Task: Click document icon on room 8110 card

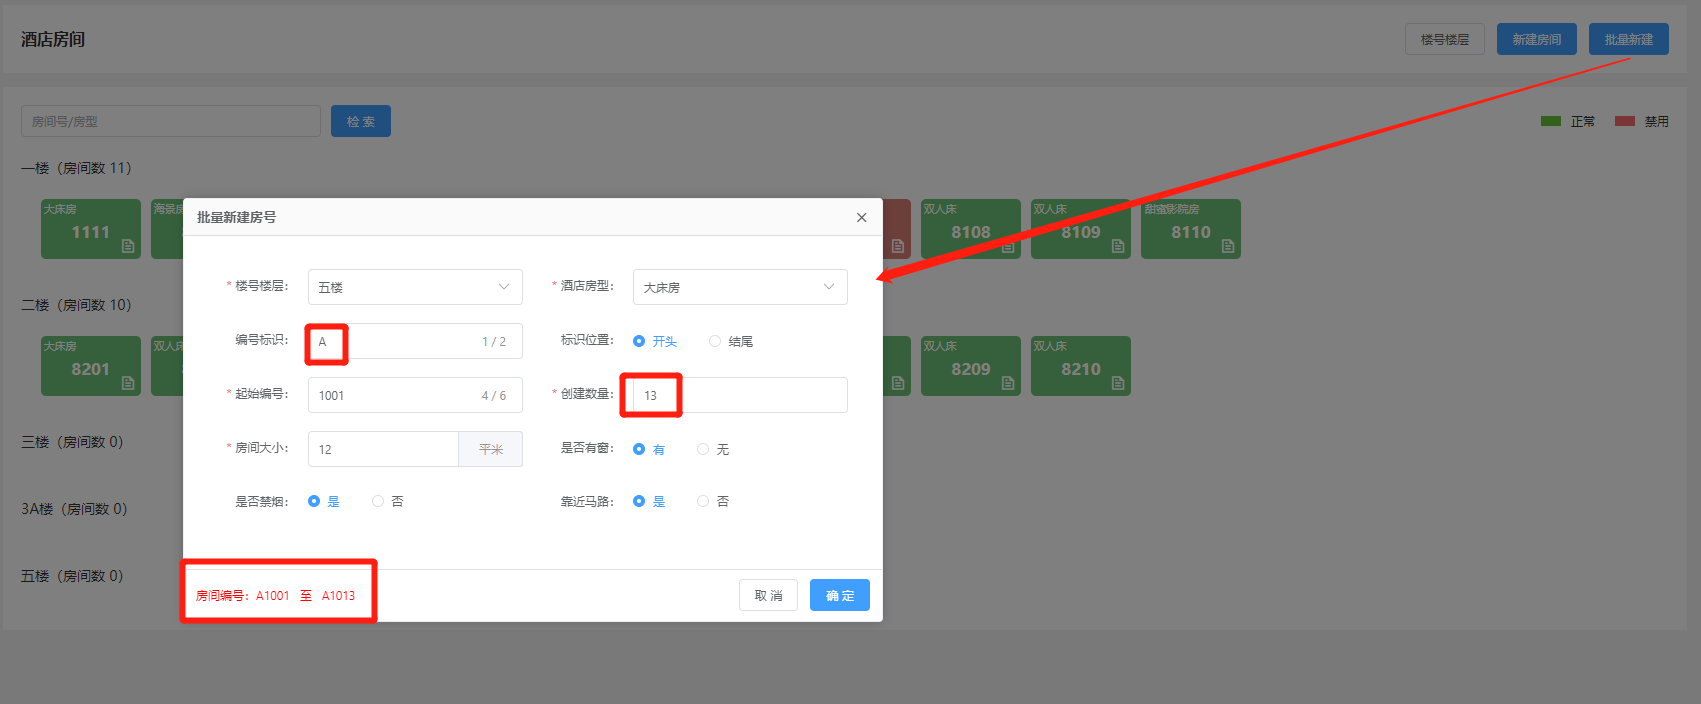Action: pos(1228,246)
